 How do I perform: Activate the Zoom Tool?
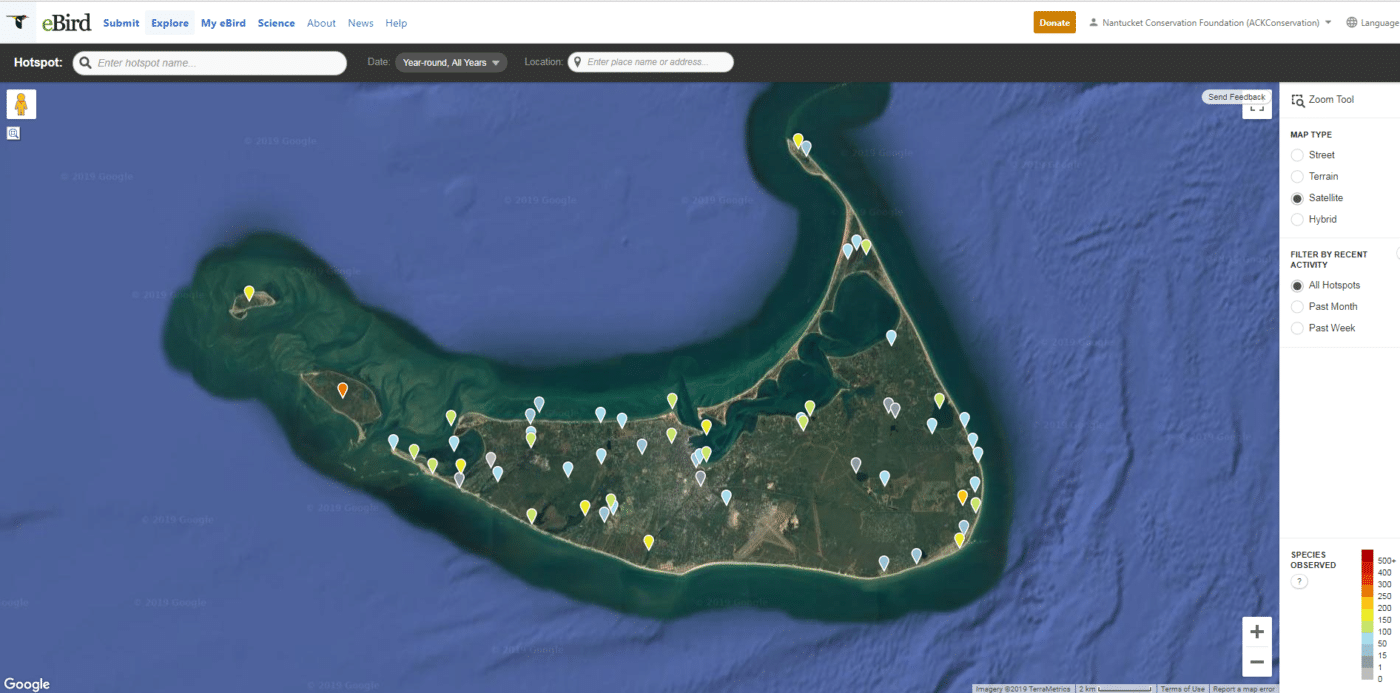1323,100
